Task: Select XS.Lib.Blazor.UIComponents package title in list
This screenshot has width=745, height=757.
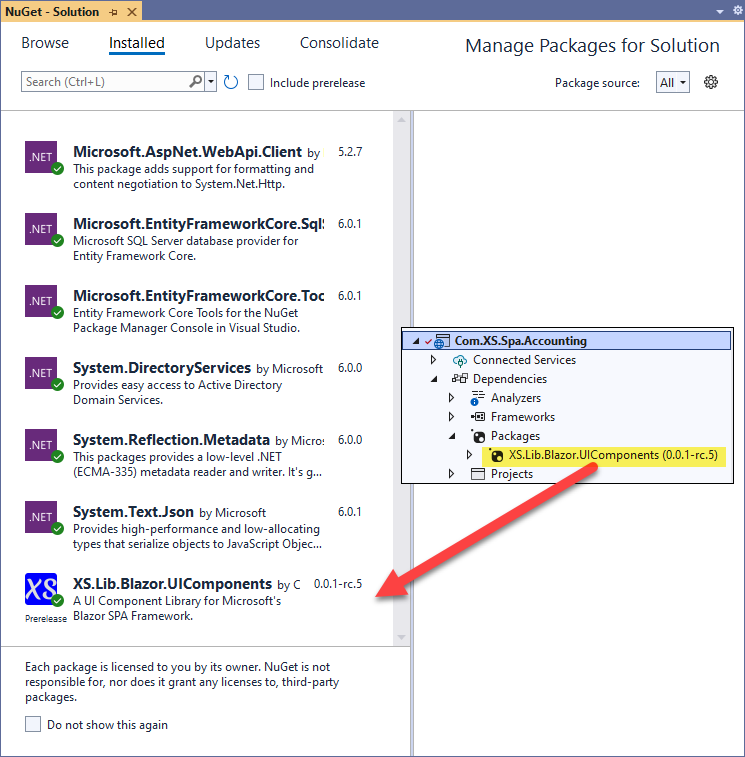Action: tap(172, 584)
